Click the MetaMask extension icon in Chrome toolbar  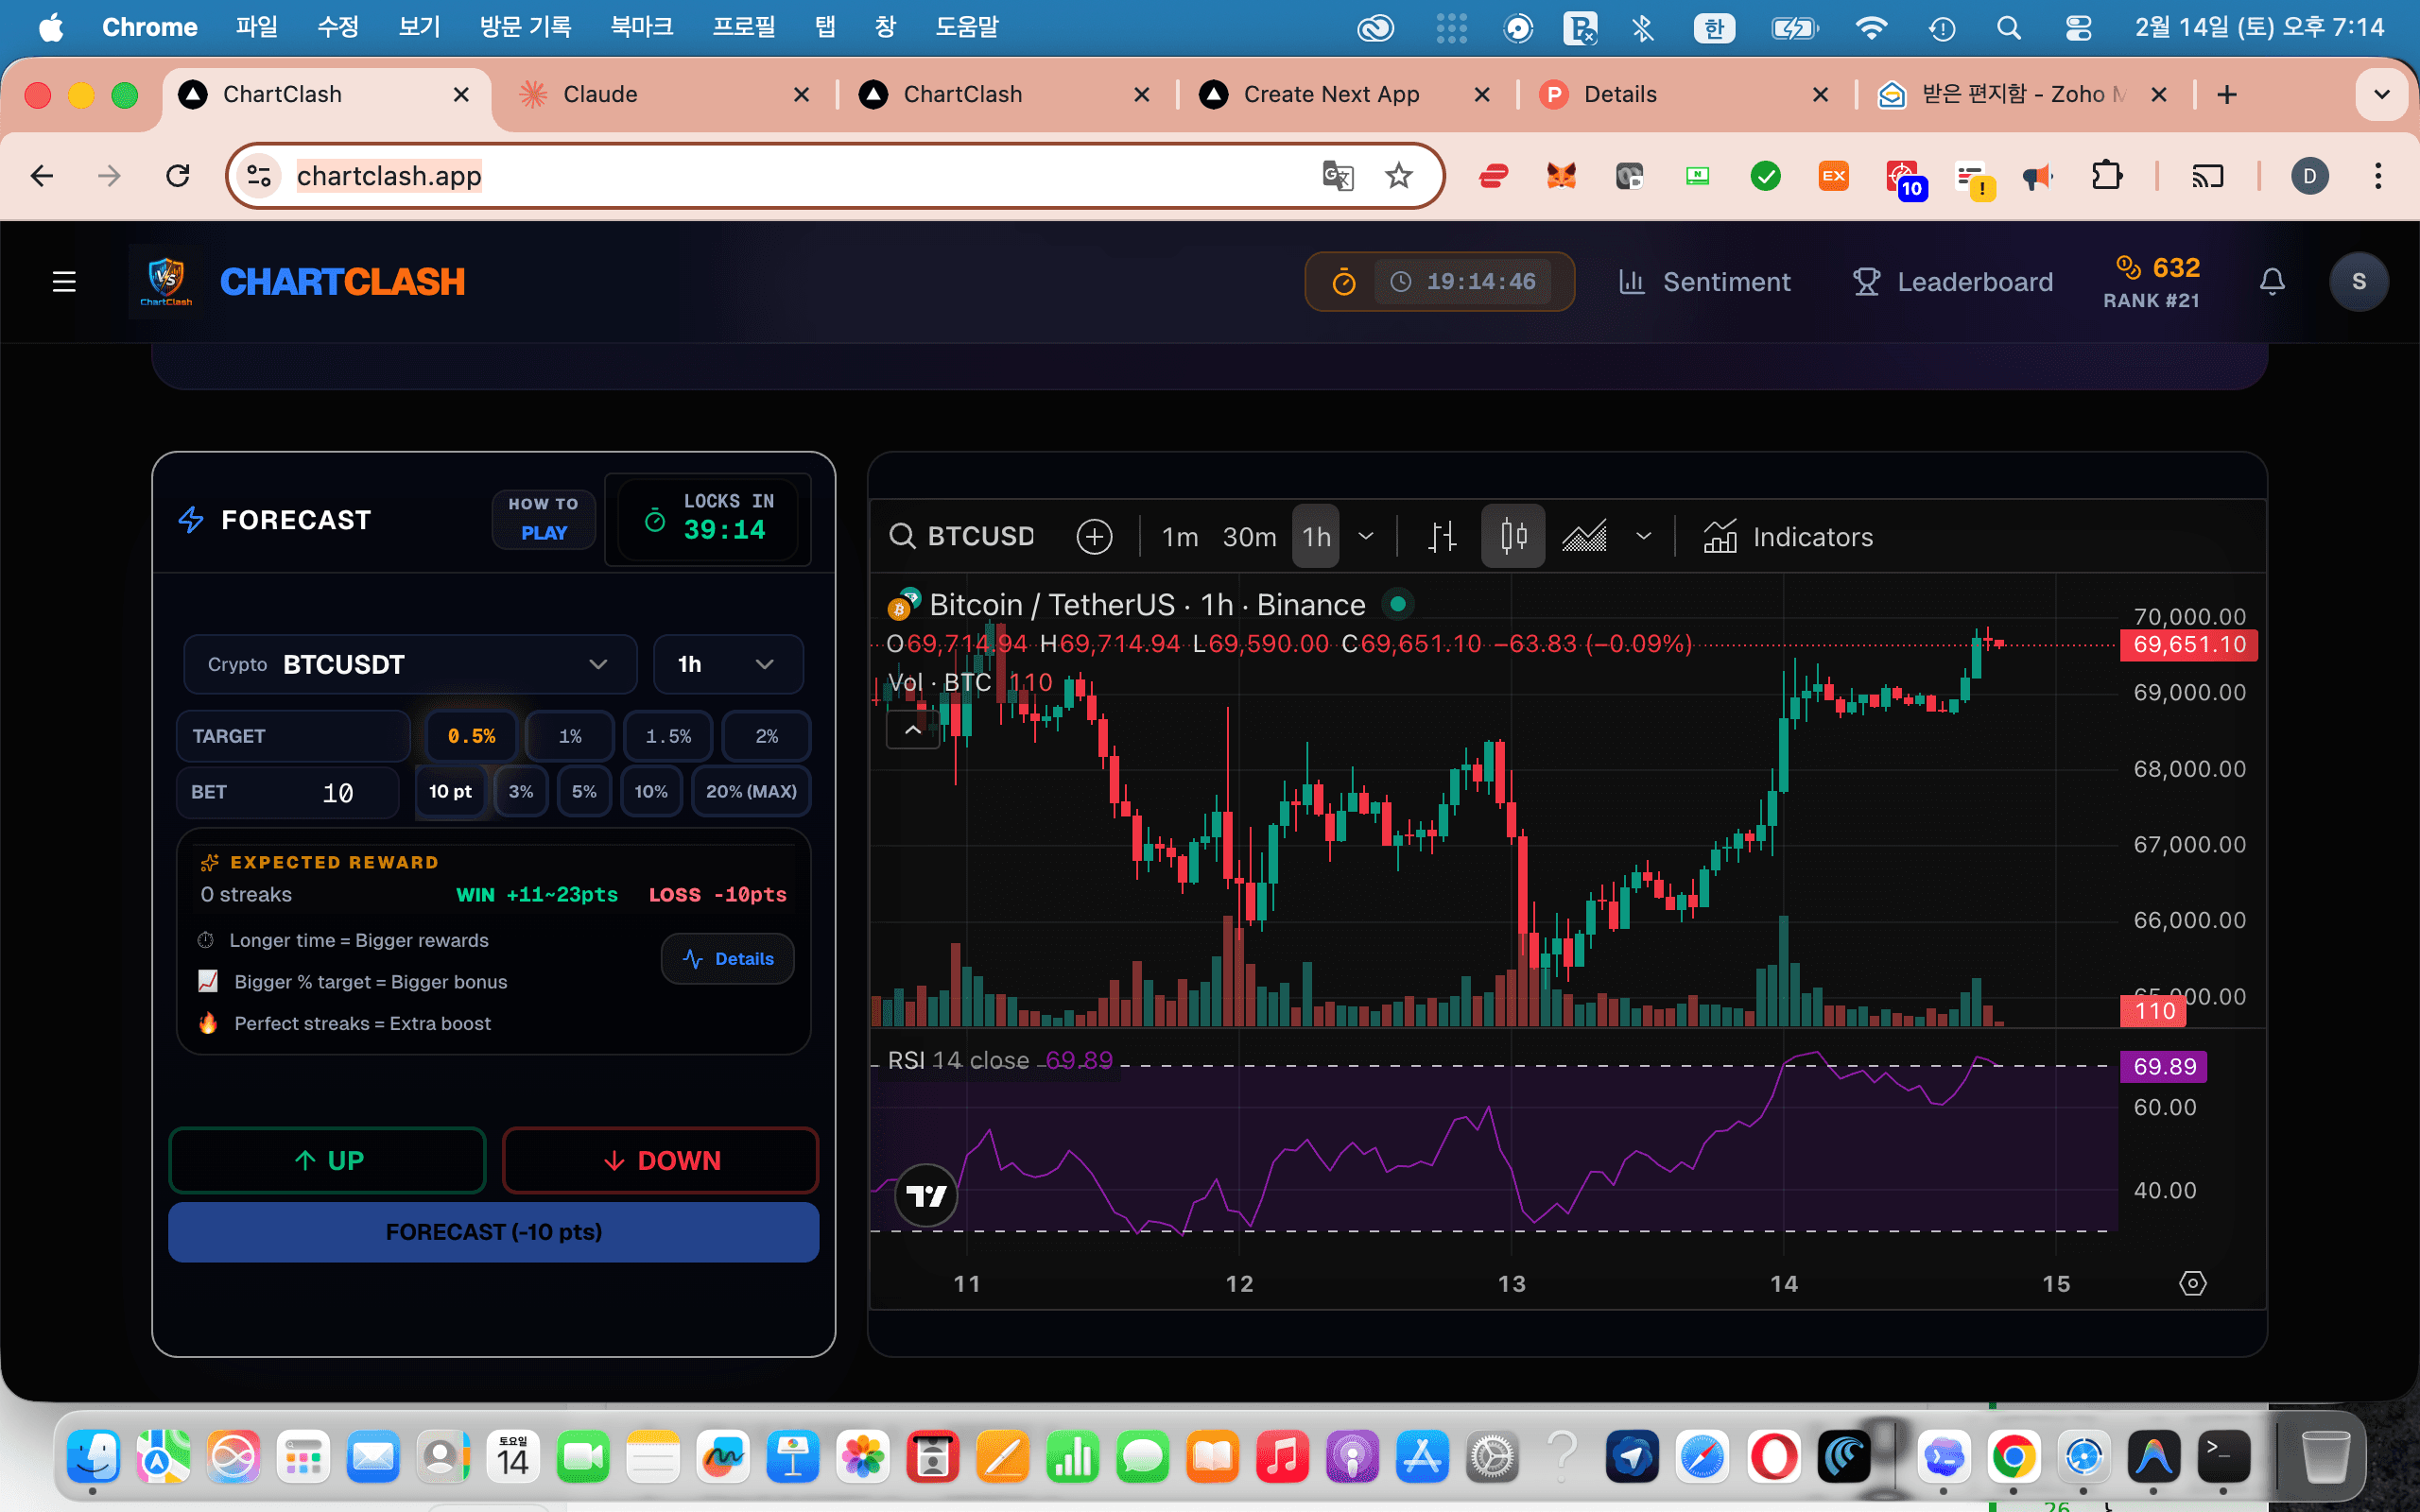[x=1561, y=175]
